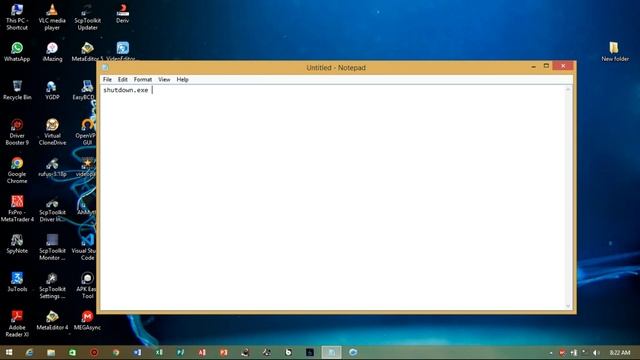Maximize the Notepad window
This screenshot has height=360, width=640.
point(546,66)
